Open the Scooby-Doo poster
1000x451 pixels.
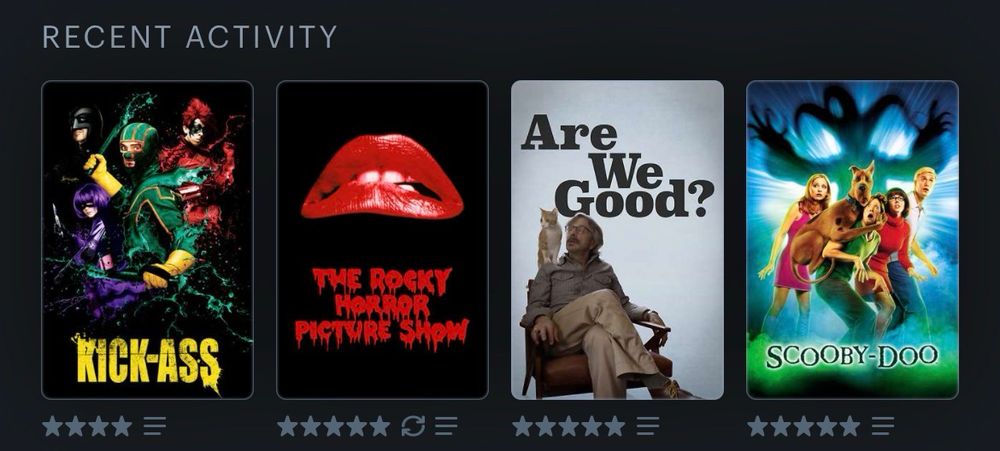click(853, 240)
